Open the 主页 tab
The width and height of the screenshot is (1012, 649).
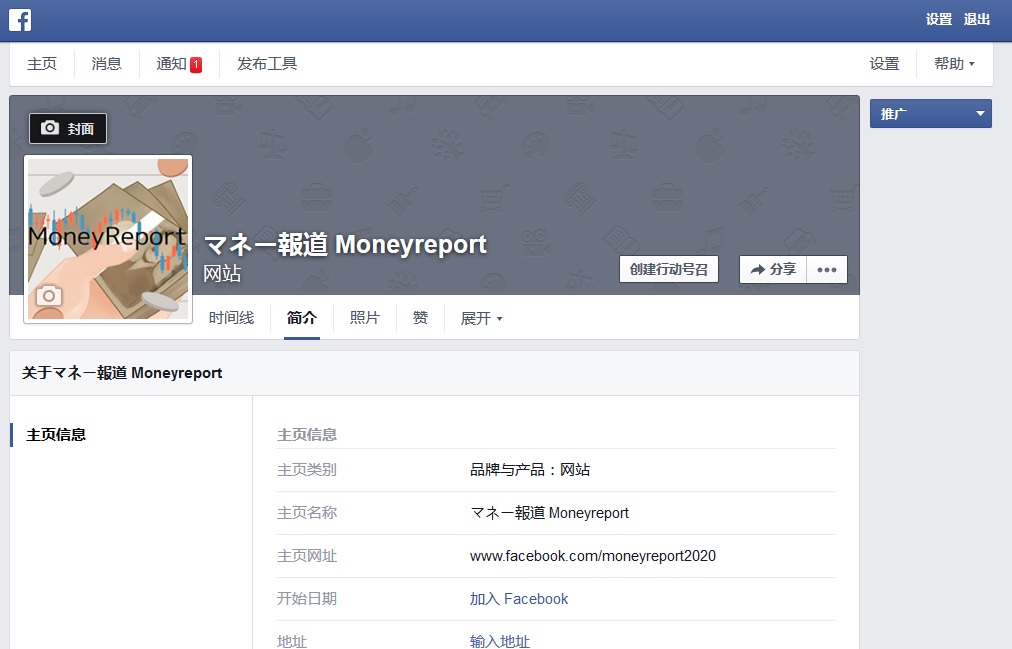pos(42,64)
